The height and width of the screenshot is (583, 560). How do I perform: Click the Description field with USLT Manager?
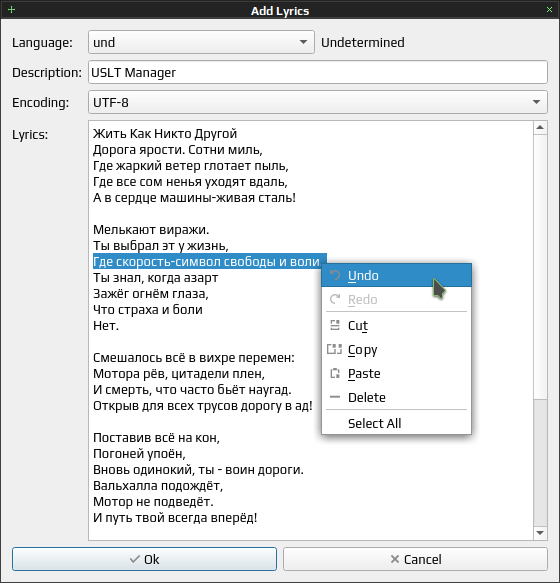coord(318,72)
